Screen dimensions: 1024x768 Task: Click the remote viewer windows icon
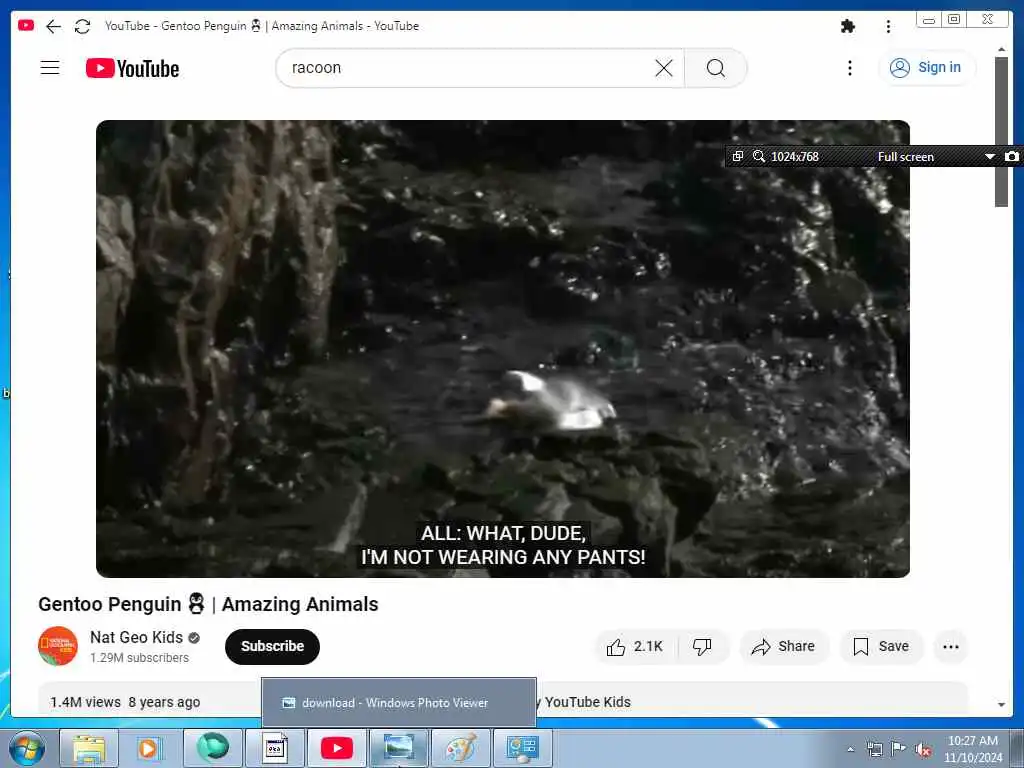pyautogui.click(x=737, y=156)
